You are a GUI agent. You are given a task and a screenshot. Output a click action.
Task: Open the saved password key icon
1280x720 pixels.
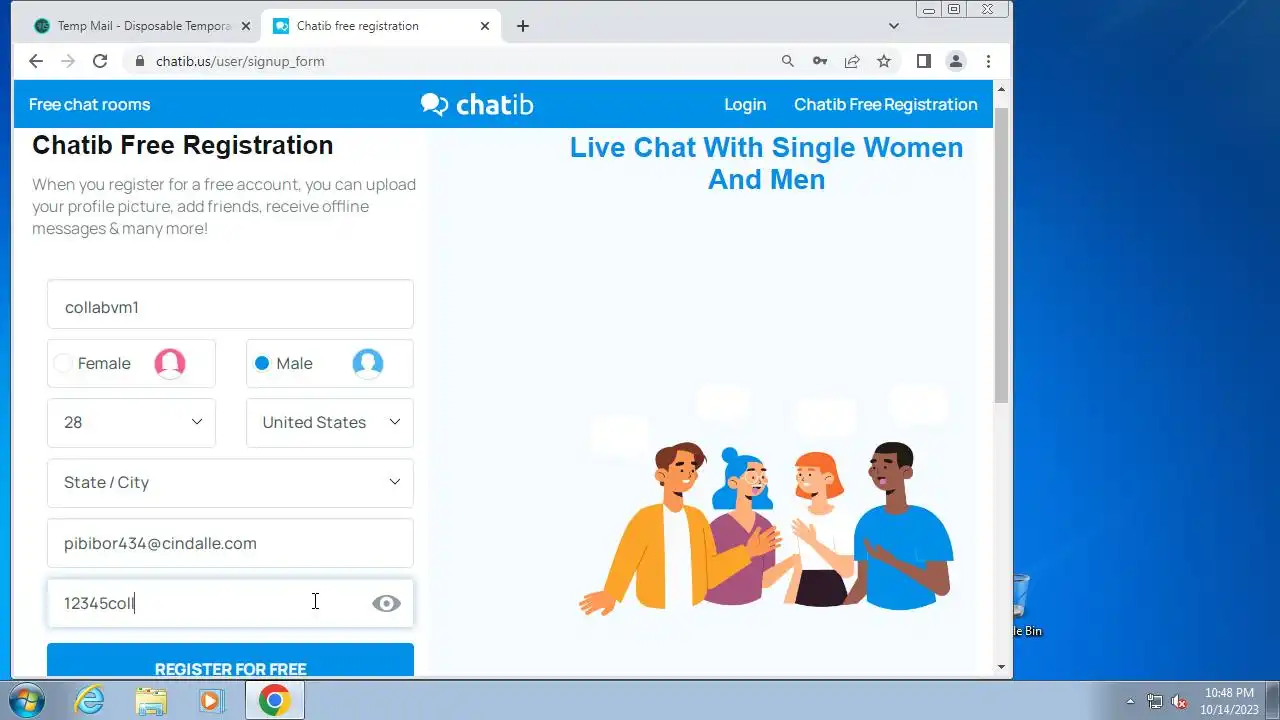click(820, 61)
